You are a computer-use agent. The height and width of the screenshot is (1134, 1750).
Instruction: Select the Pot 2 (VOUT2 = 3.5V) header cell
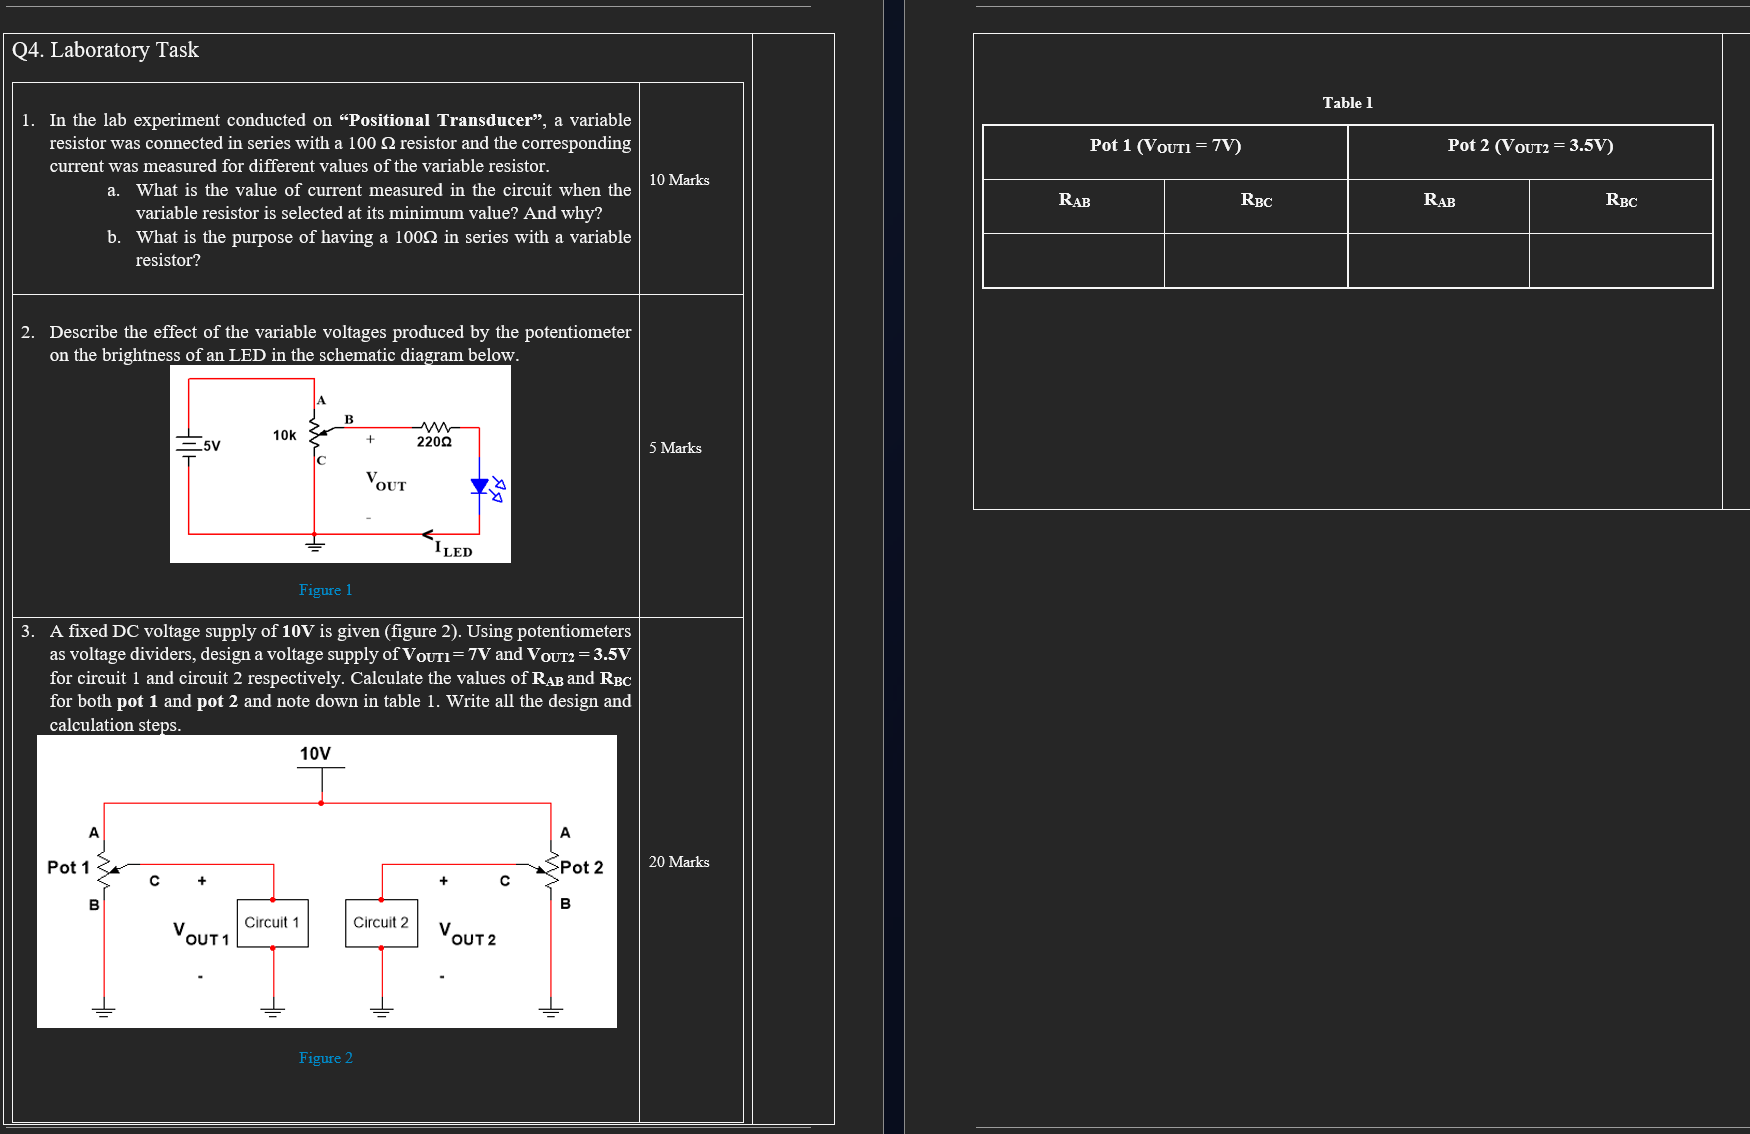click(1530, 146)
